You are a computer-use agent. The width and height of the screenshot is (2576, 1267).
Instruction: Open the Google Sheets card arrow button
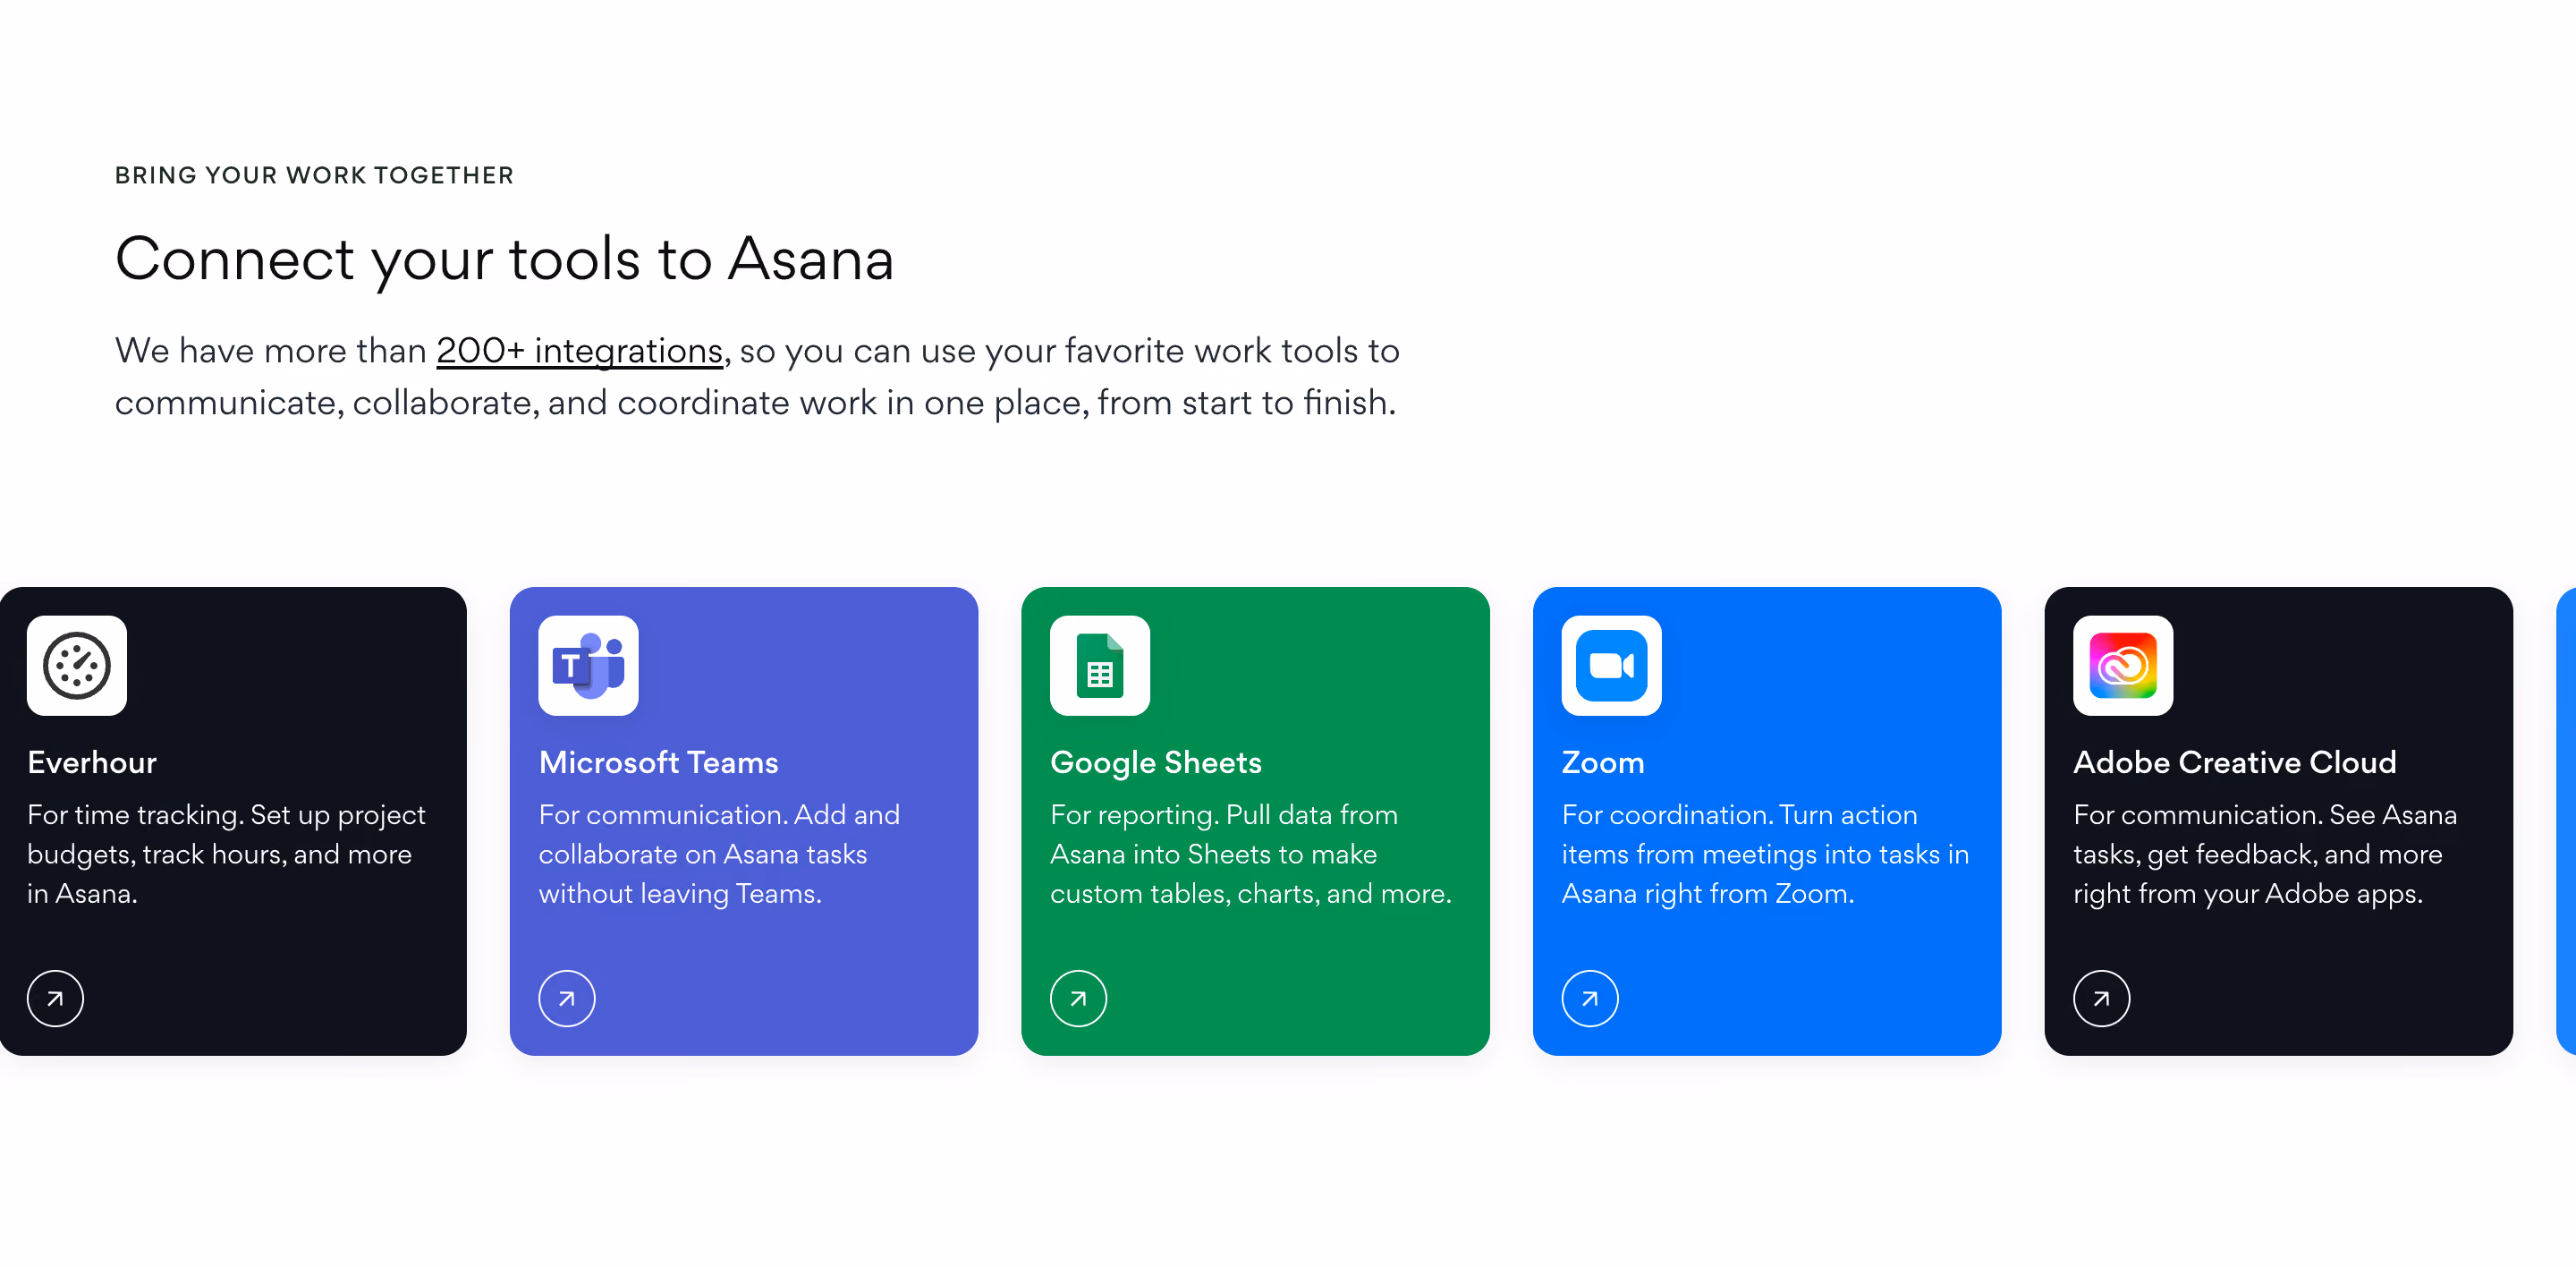click(x=1078, y=998)
